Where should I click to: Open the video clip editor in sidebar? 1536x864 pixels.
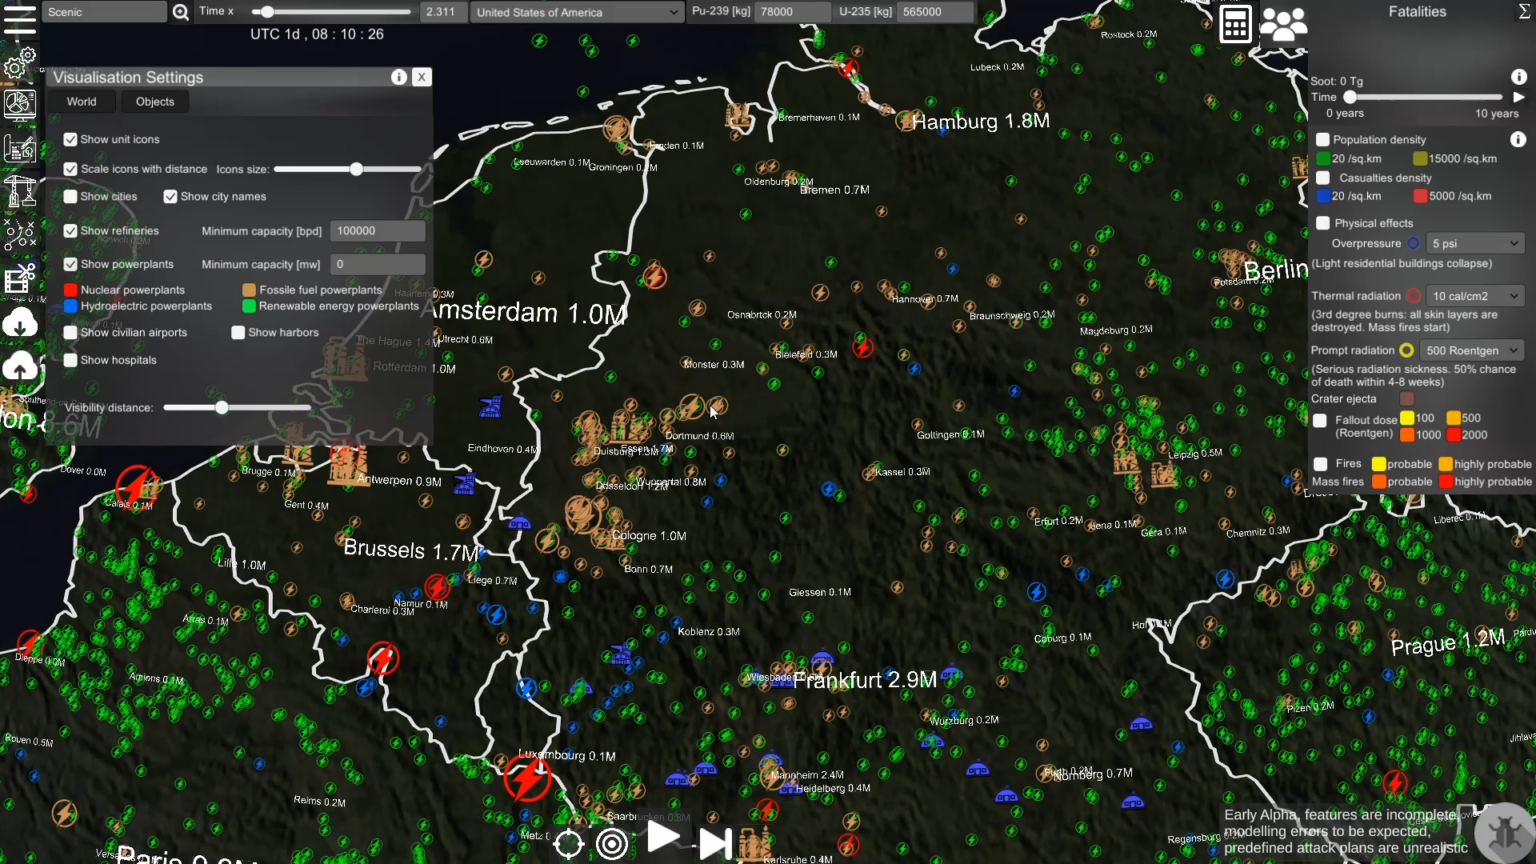[19, 279]
